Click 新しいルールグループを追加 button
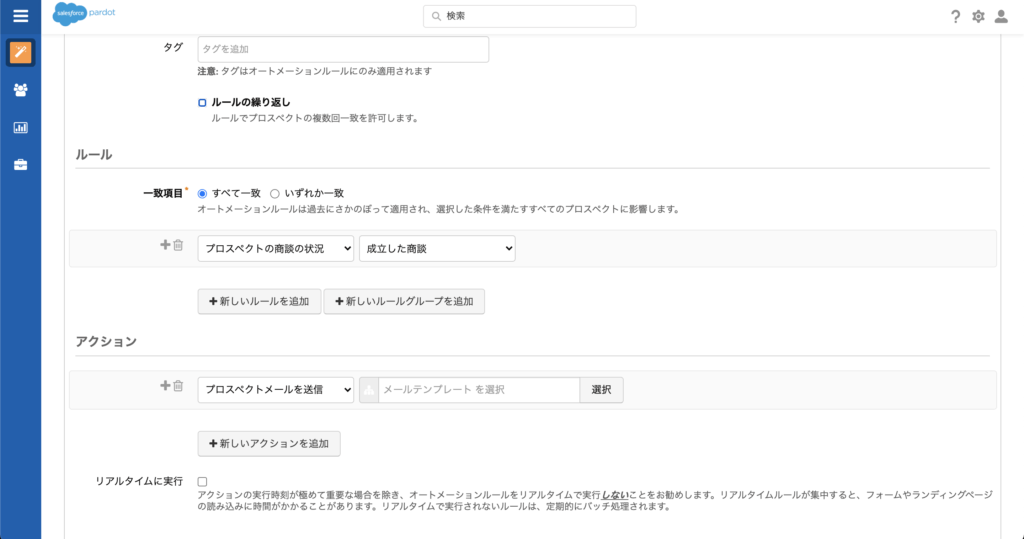1024x539 pixels. 404,301
